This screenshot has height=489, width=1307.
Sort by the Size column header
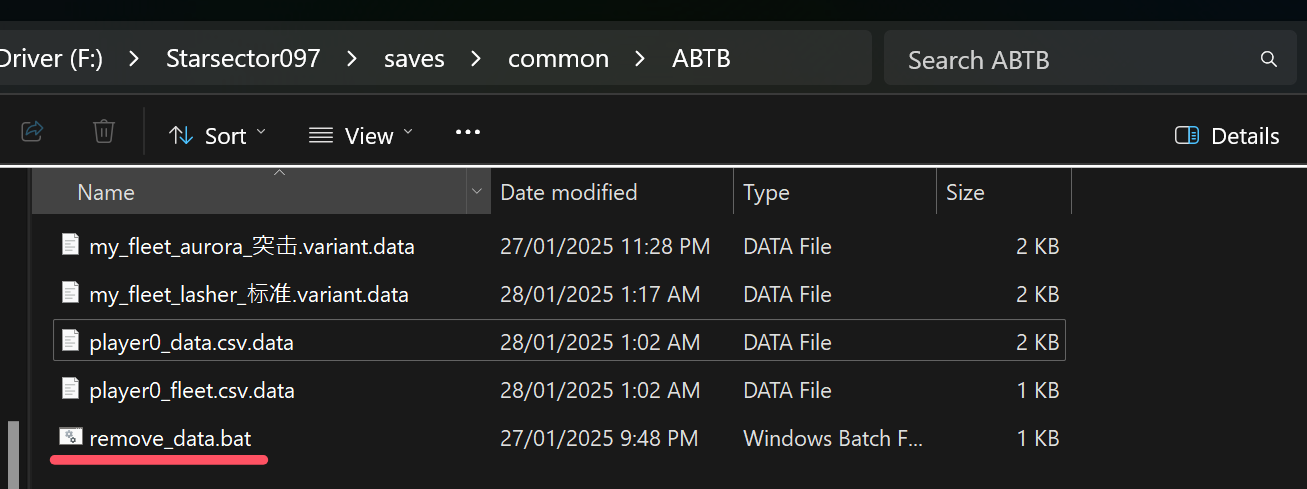pyautogui.click(x=965, y=192)
